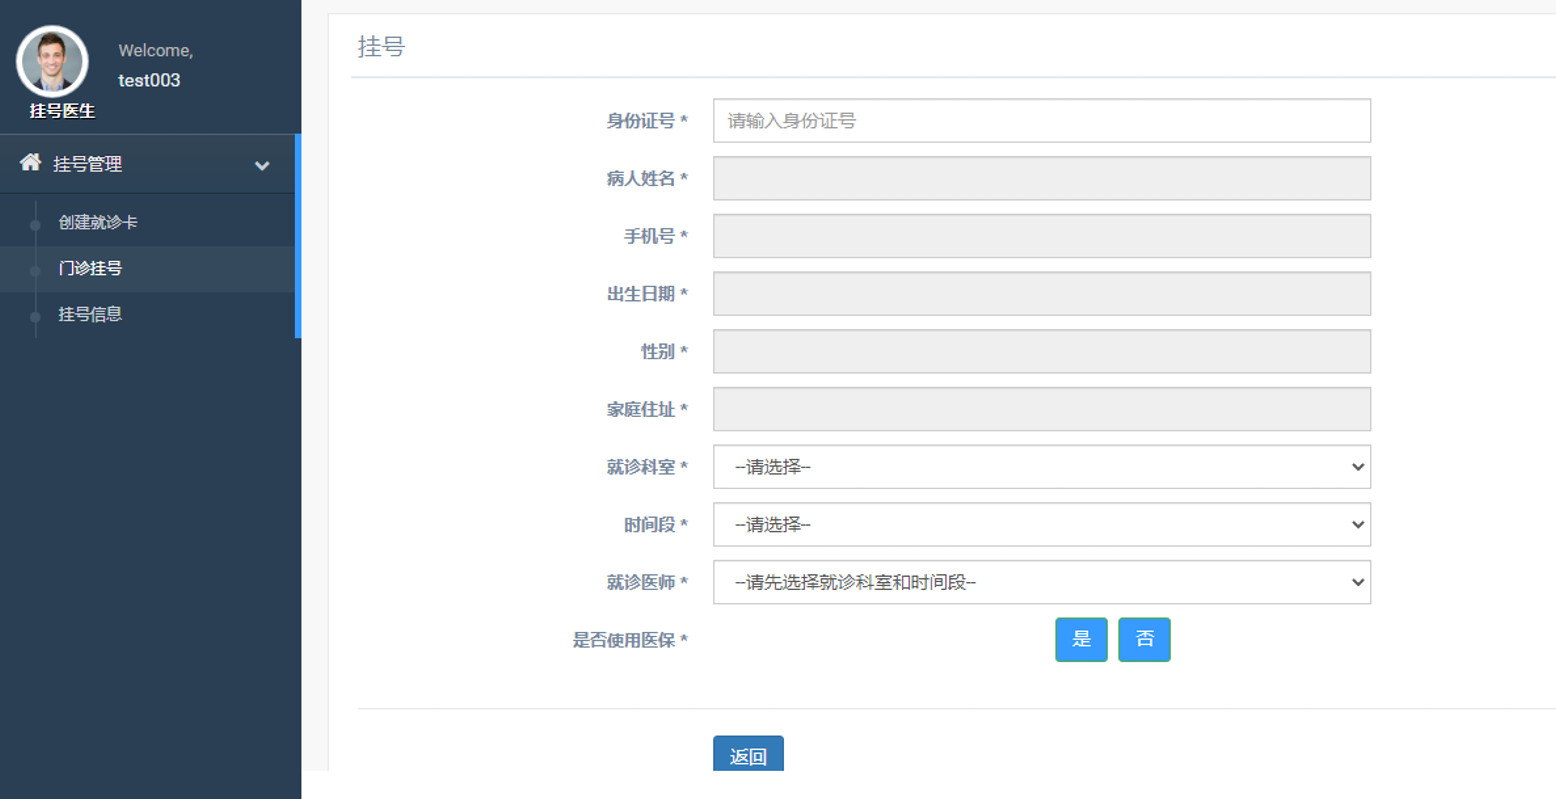
Task: Click the 性别 field
Action: 1041,352
